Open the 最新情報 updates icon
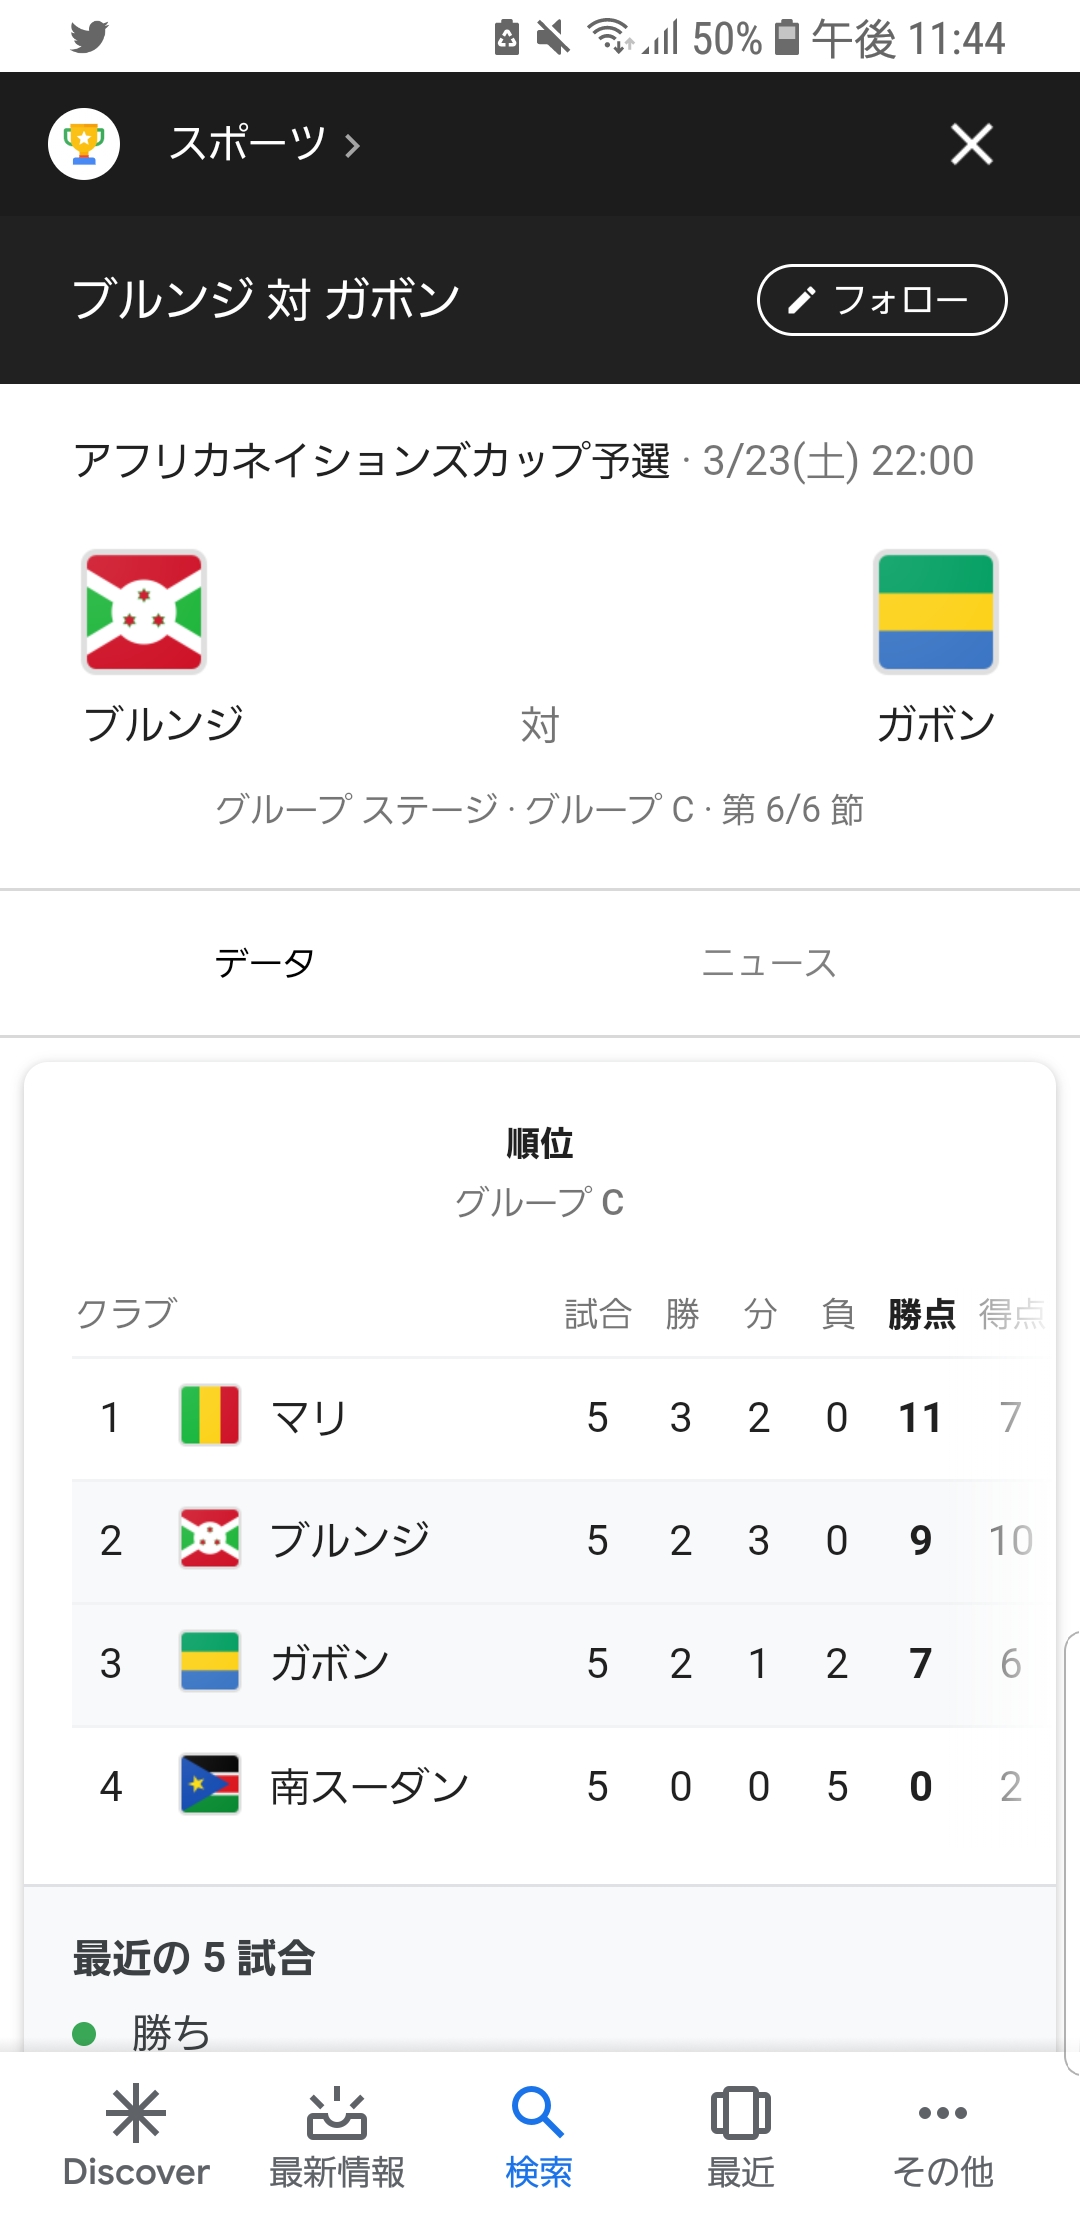The width and height of the screenshot is (1080, 2220). [x=337, y=2114]
